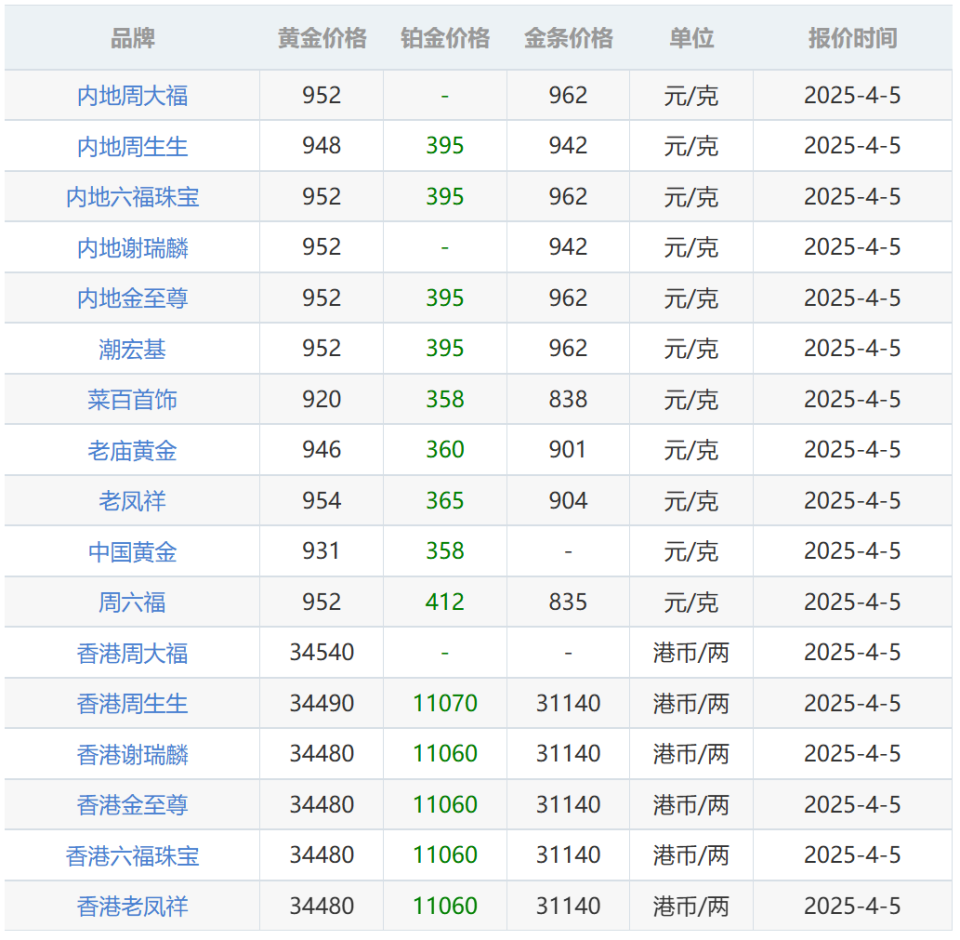Select gold bar price 962 for 潮宏基
This screenshot has height=940, width=960.
click(568, 348)
